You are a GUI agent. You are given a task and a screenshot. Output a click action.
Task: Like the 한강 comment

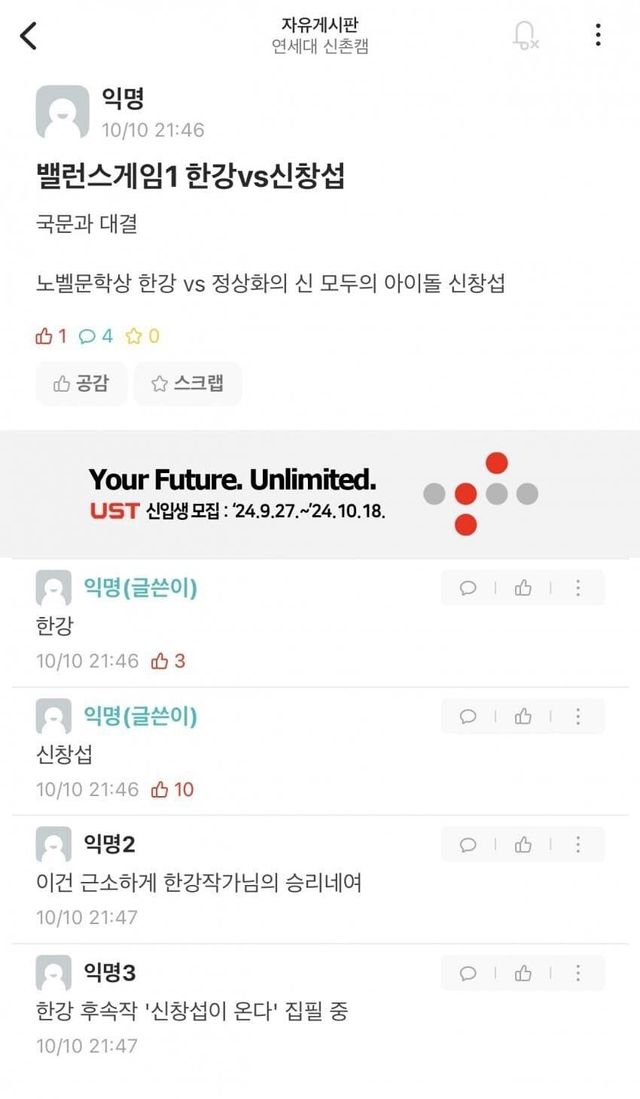523,588
